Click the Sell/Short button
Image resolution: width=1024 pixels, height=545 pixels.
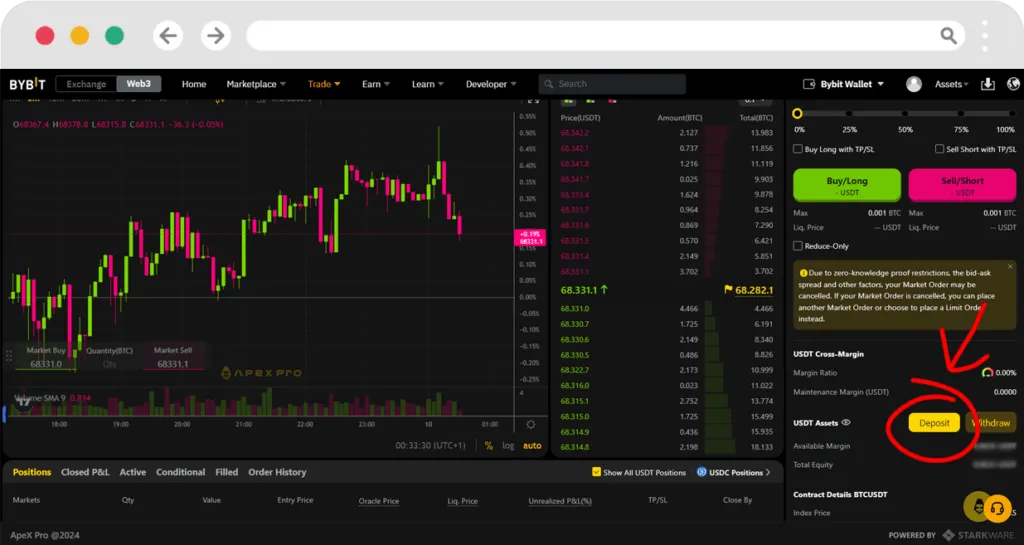coord(962,185)
